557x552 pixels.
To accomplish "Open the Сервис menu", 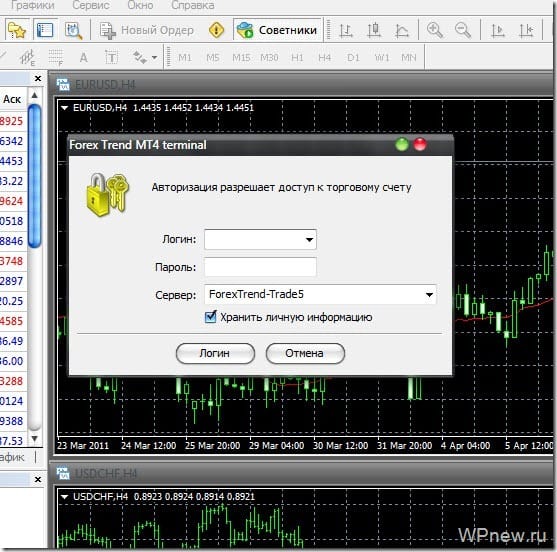I will 91,5.
